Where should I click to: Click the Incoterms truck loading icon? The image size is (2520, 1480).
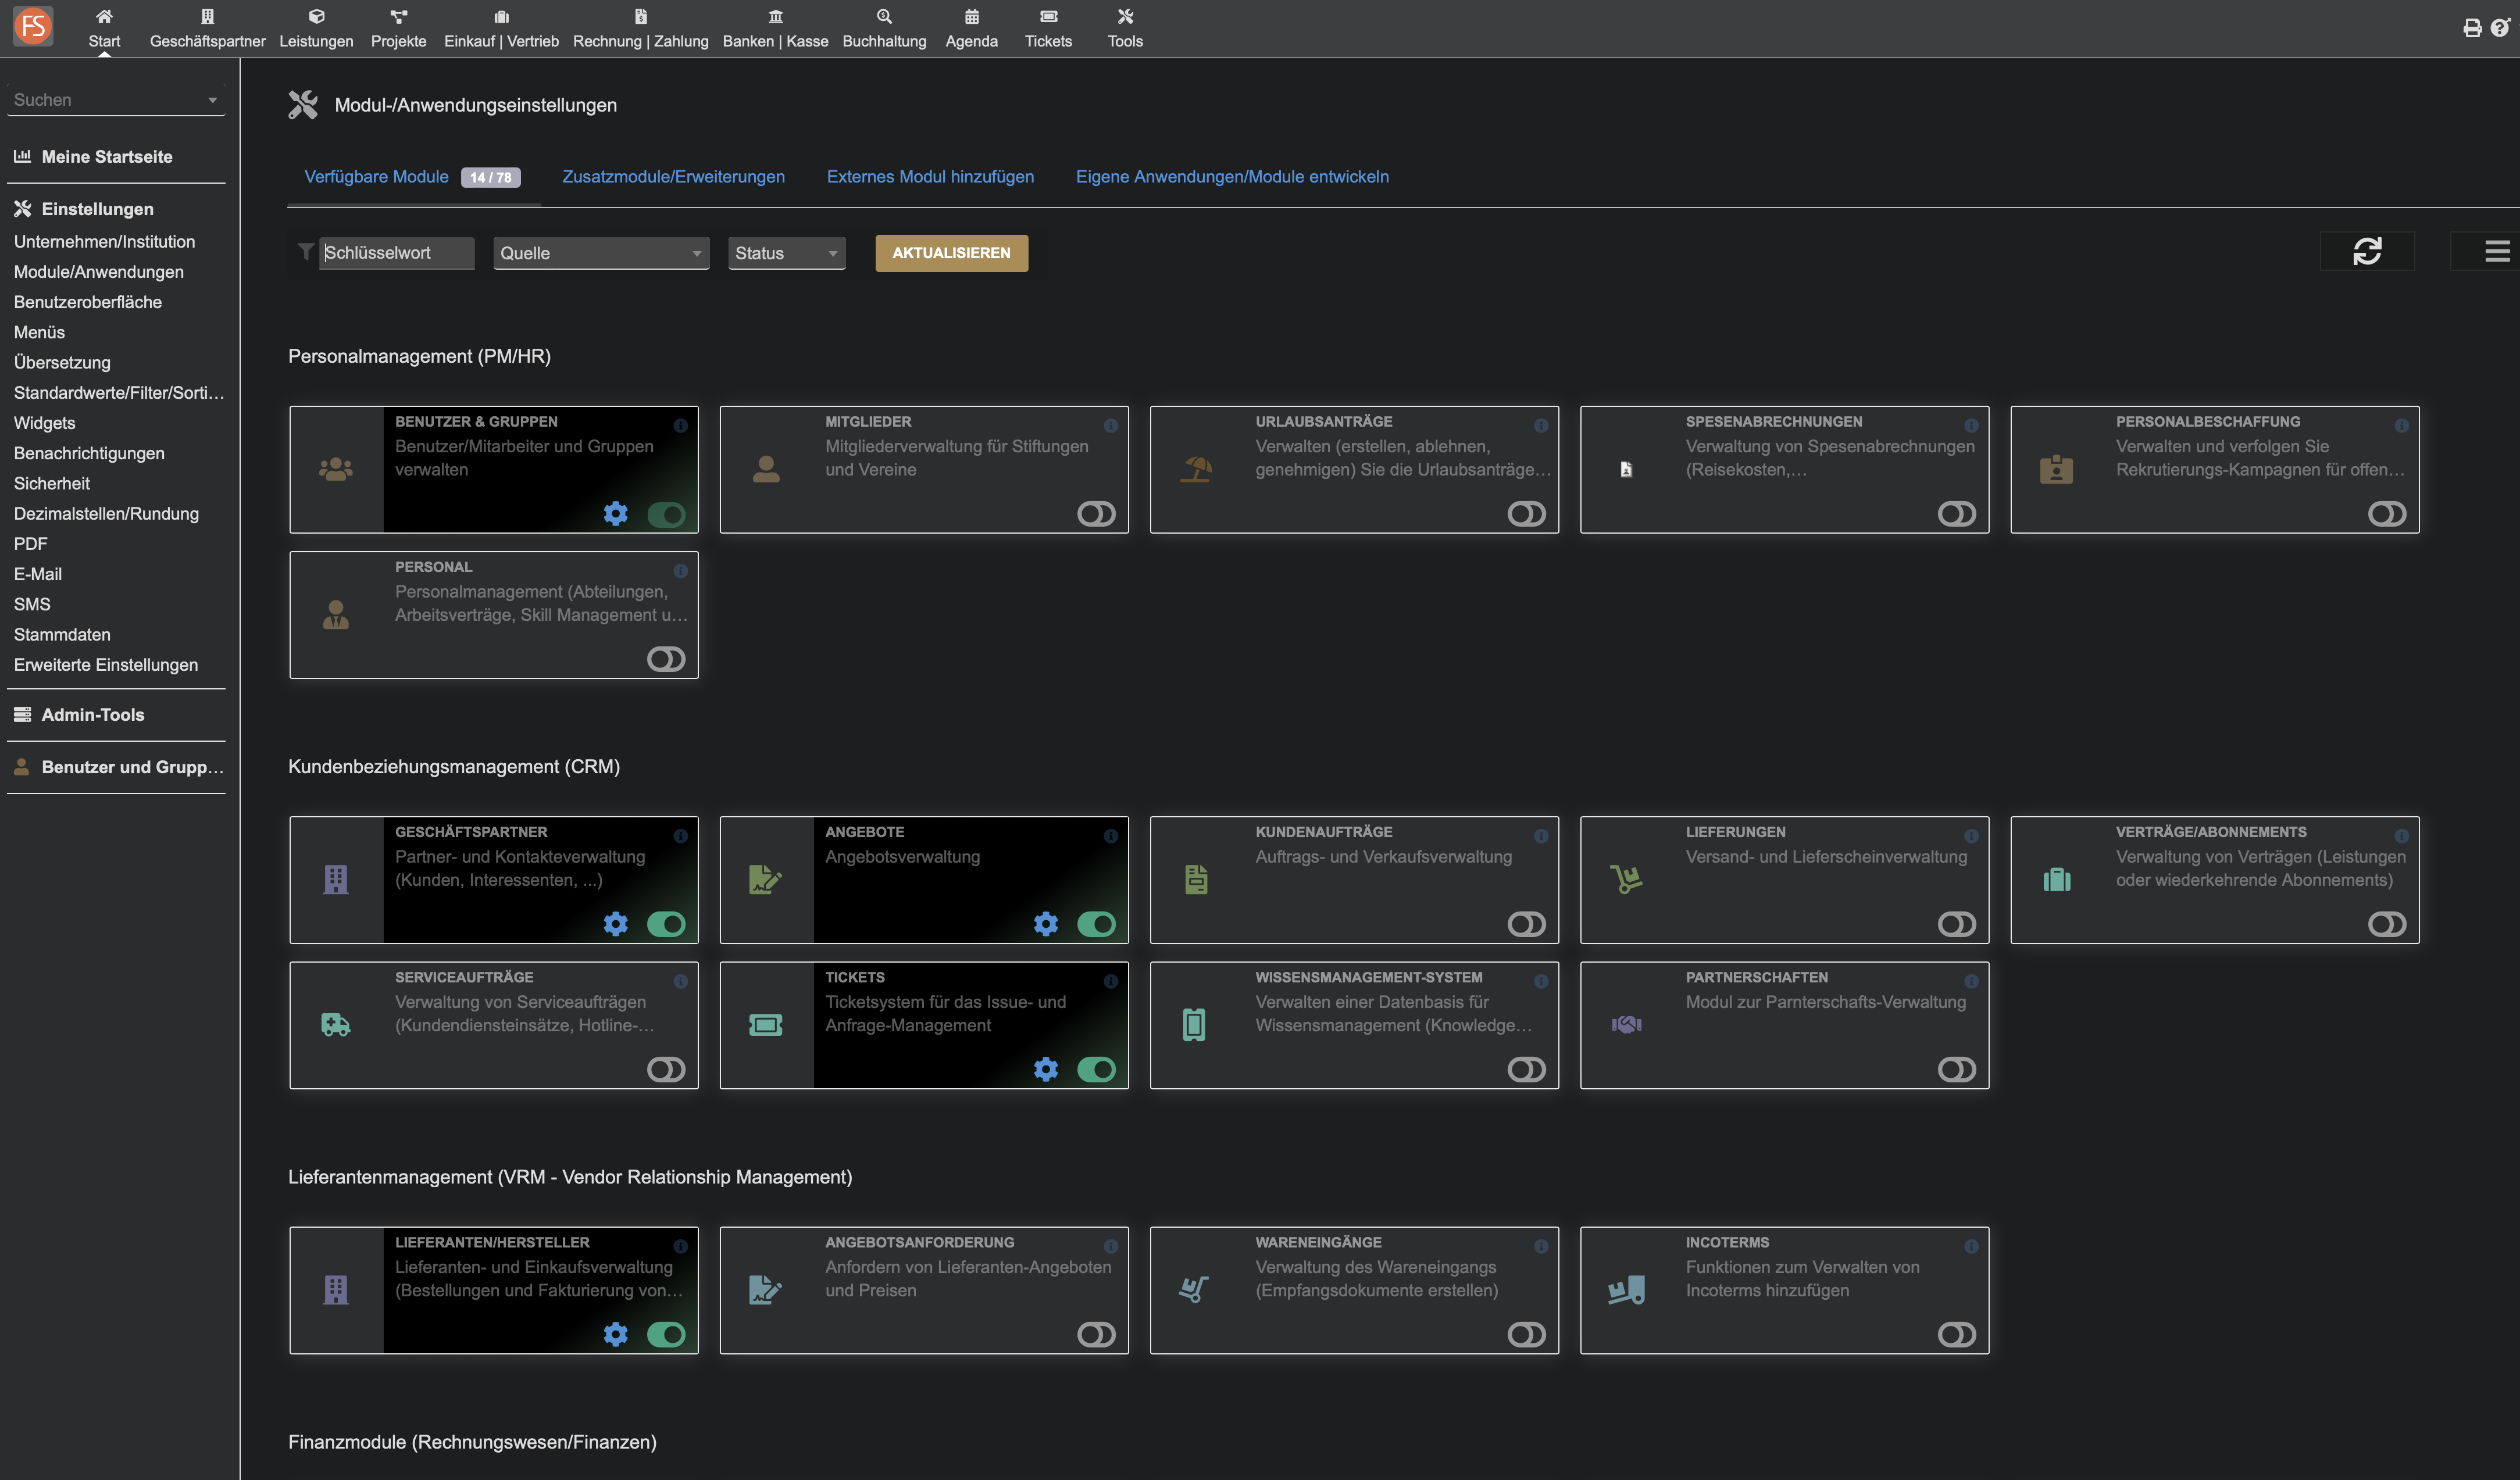(x=1626, y=1290)
